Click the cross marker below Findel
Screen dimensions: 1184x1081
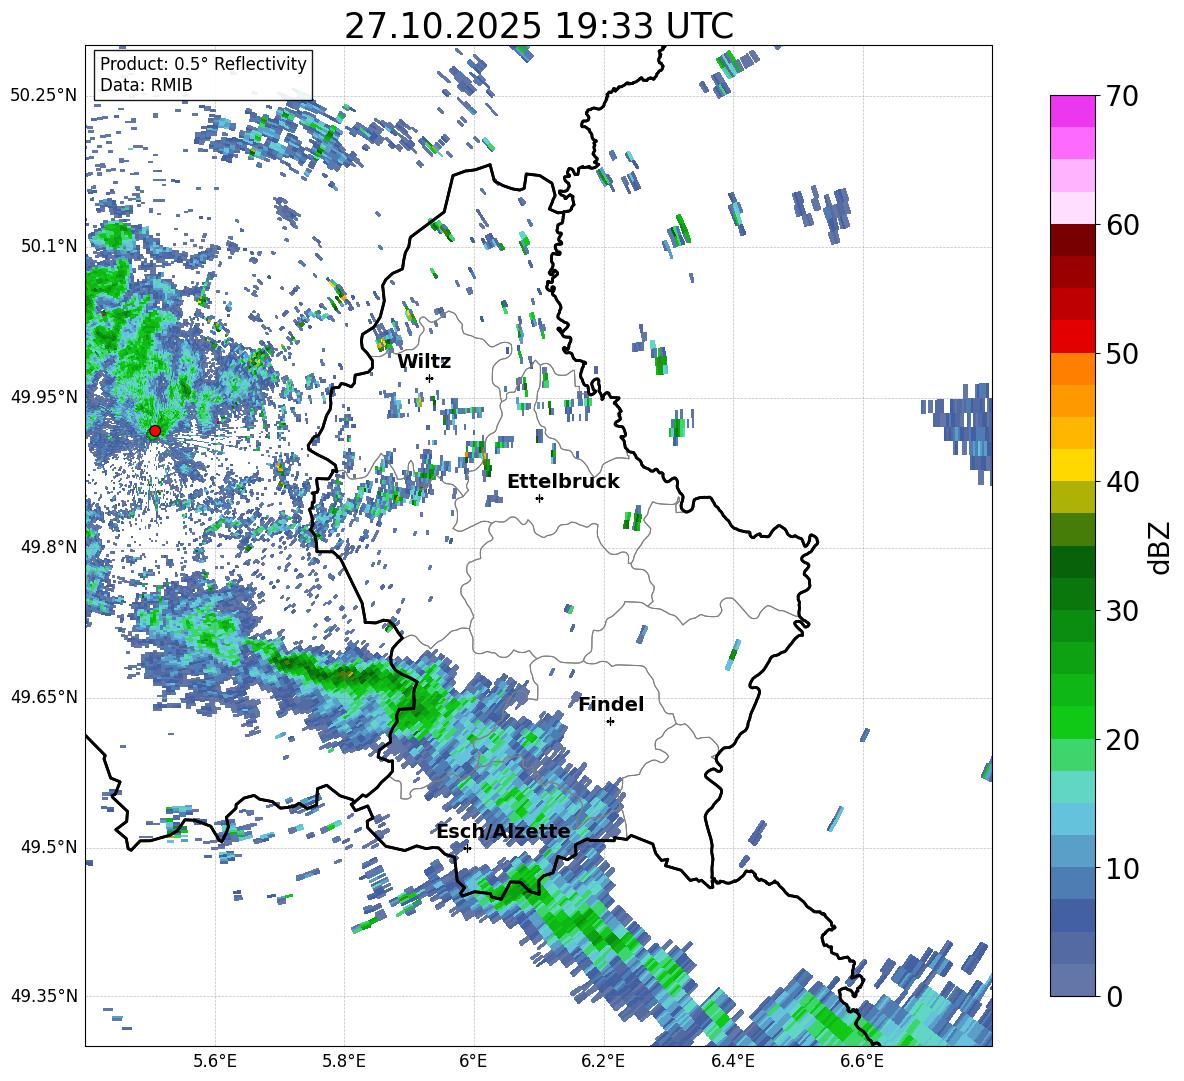610,722
